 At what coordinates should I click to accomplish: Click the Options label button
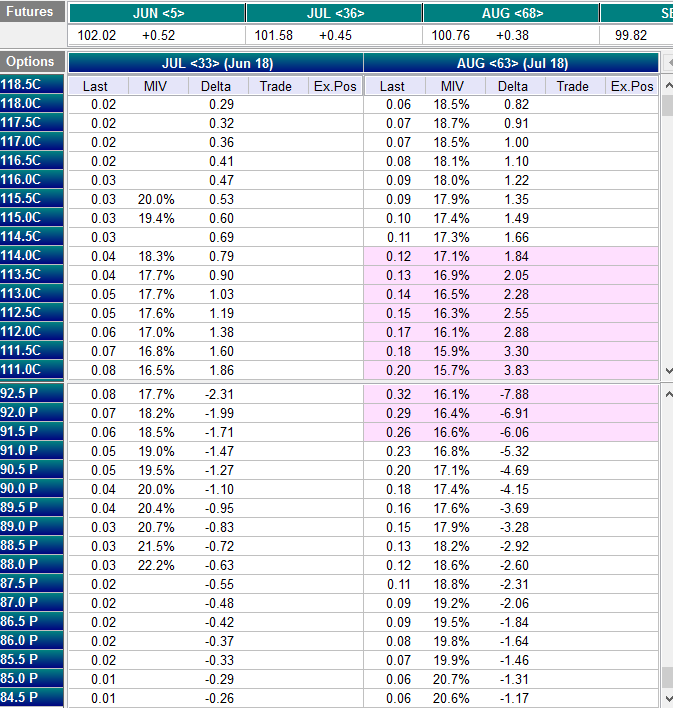click(x=32, y=62)
